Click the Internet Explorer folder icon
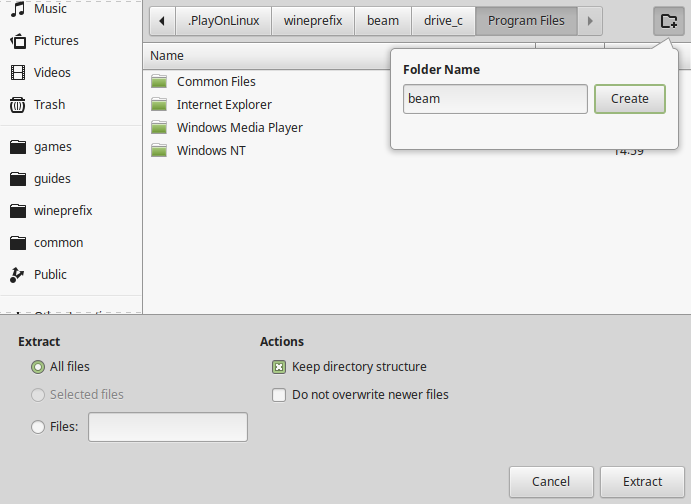This screenshot has width=691, height=504. (x=159, y=104)
